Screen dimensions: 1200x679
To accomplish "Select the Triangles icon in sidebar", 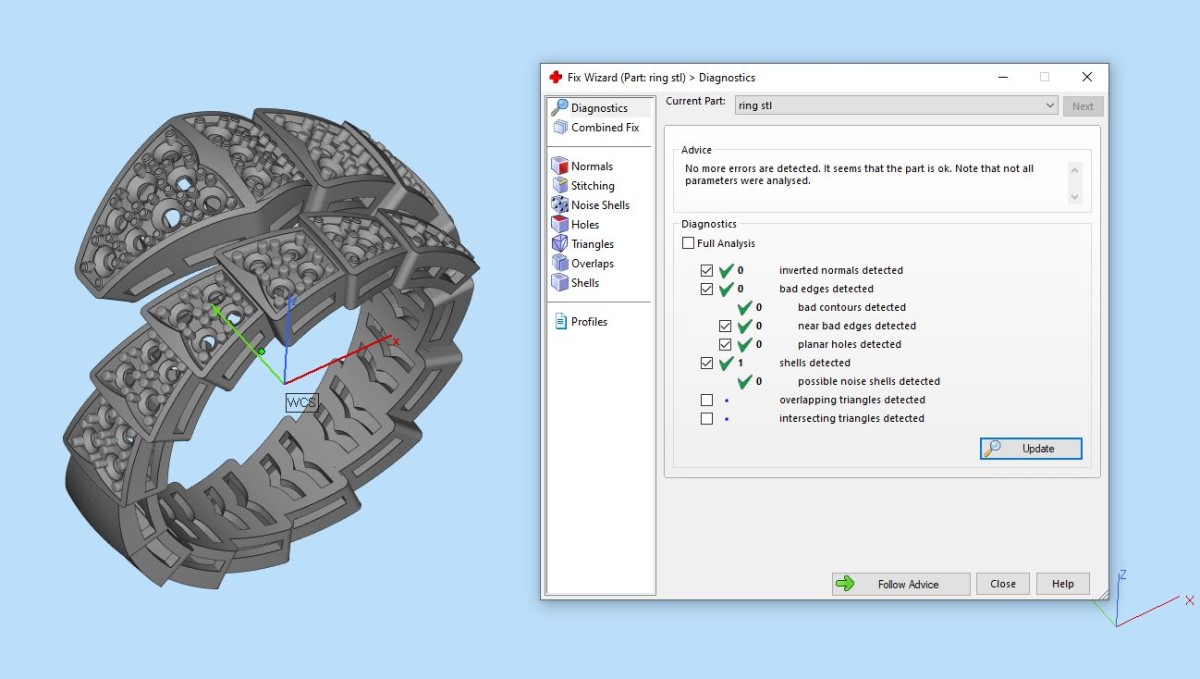I will coord(560,244).
